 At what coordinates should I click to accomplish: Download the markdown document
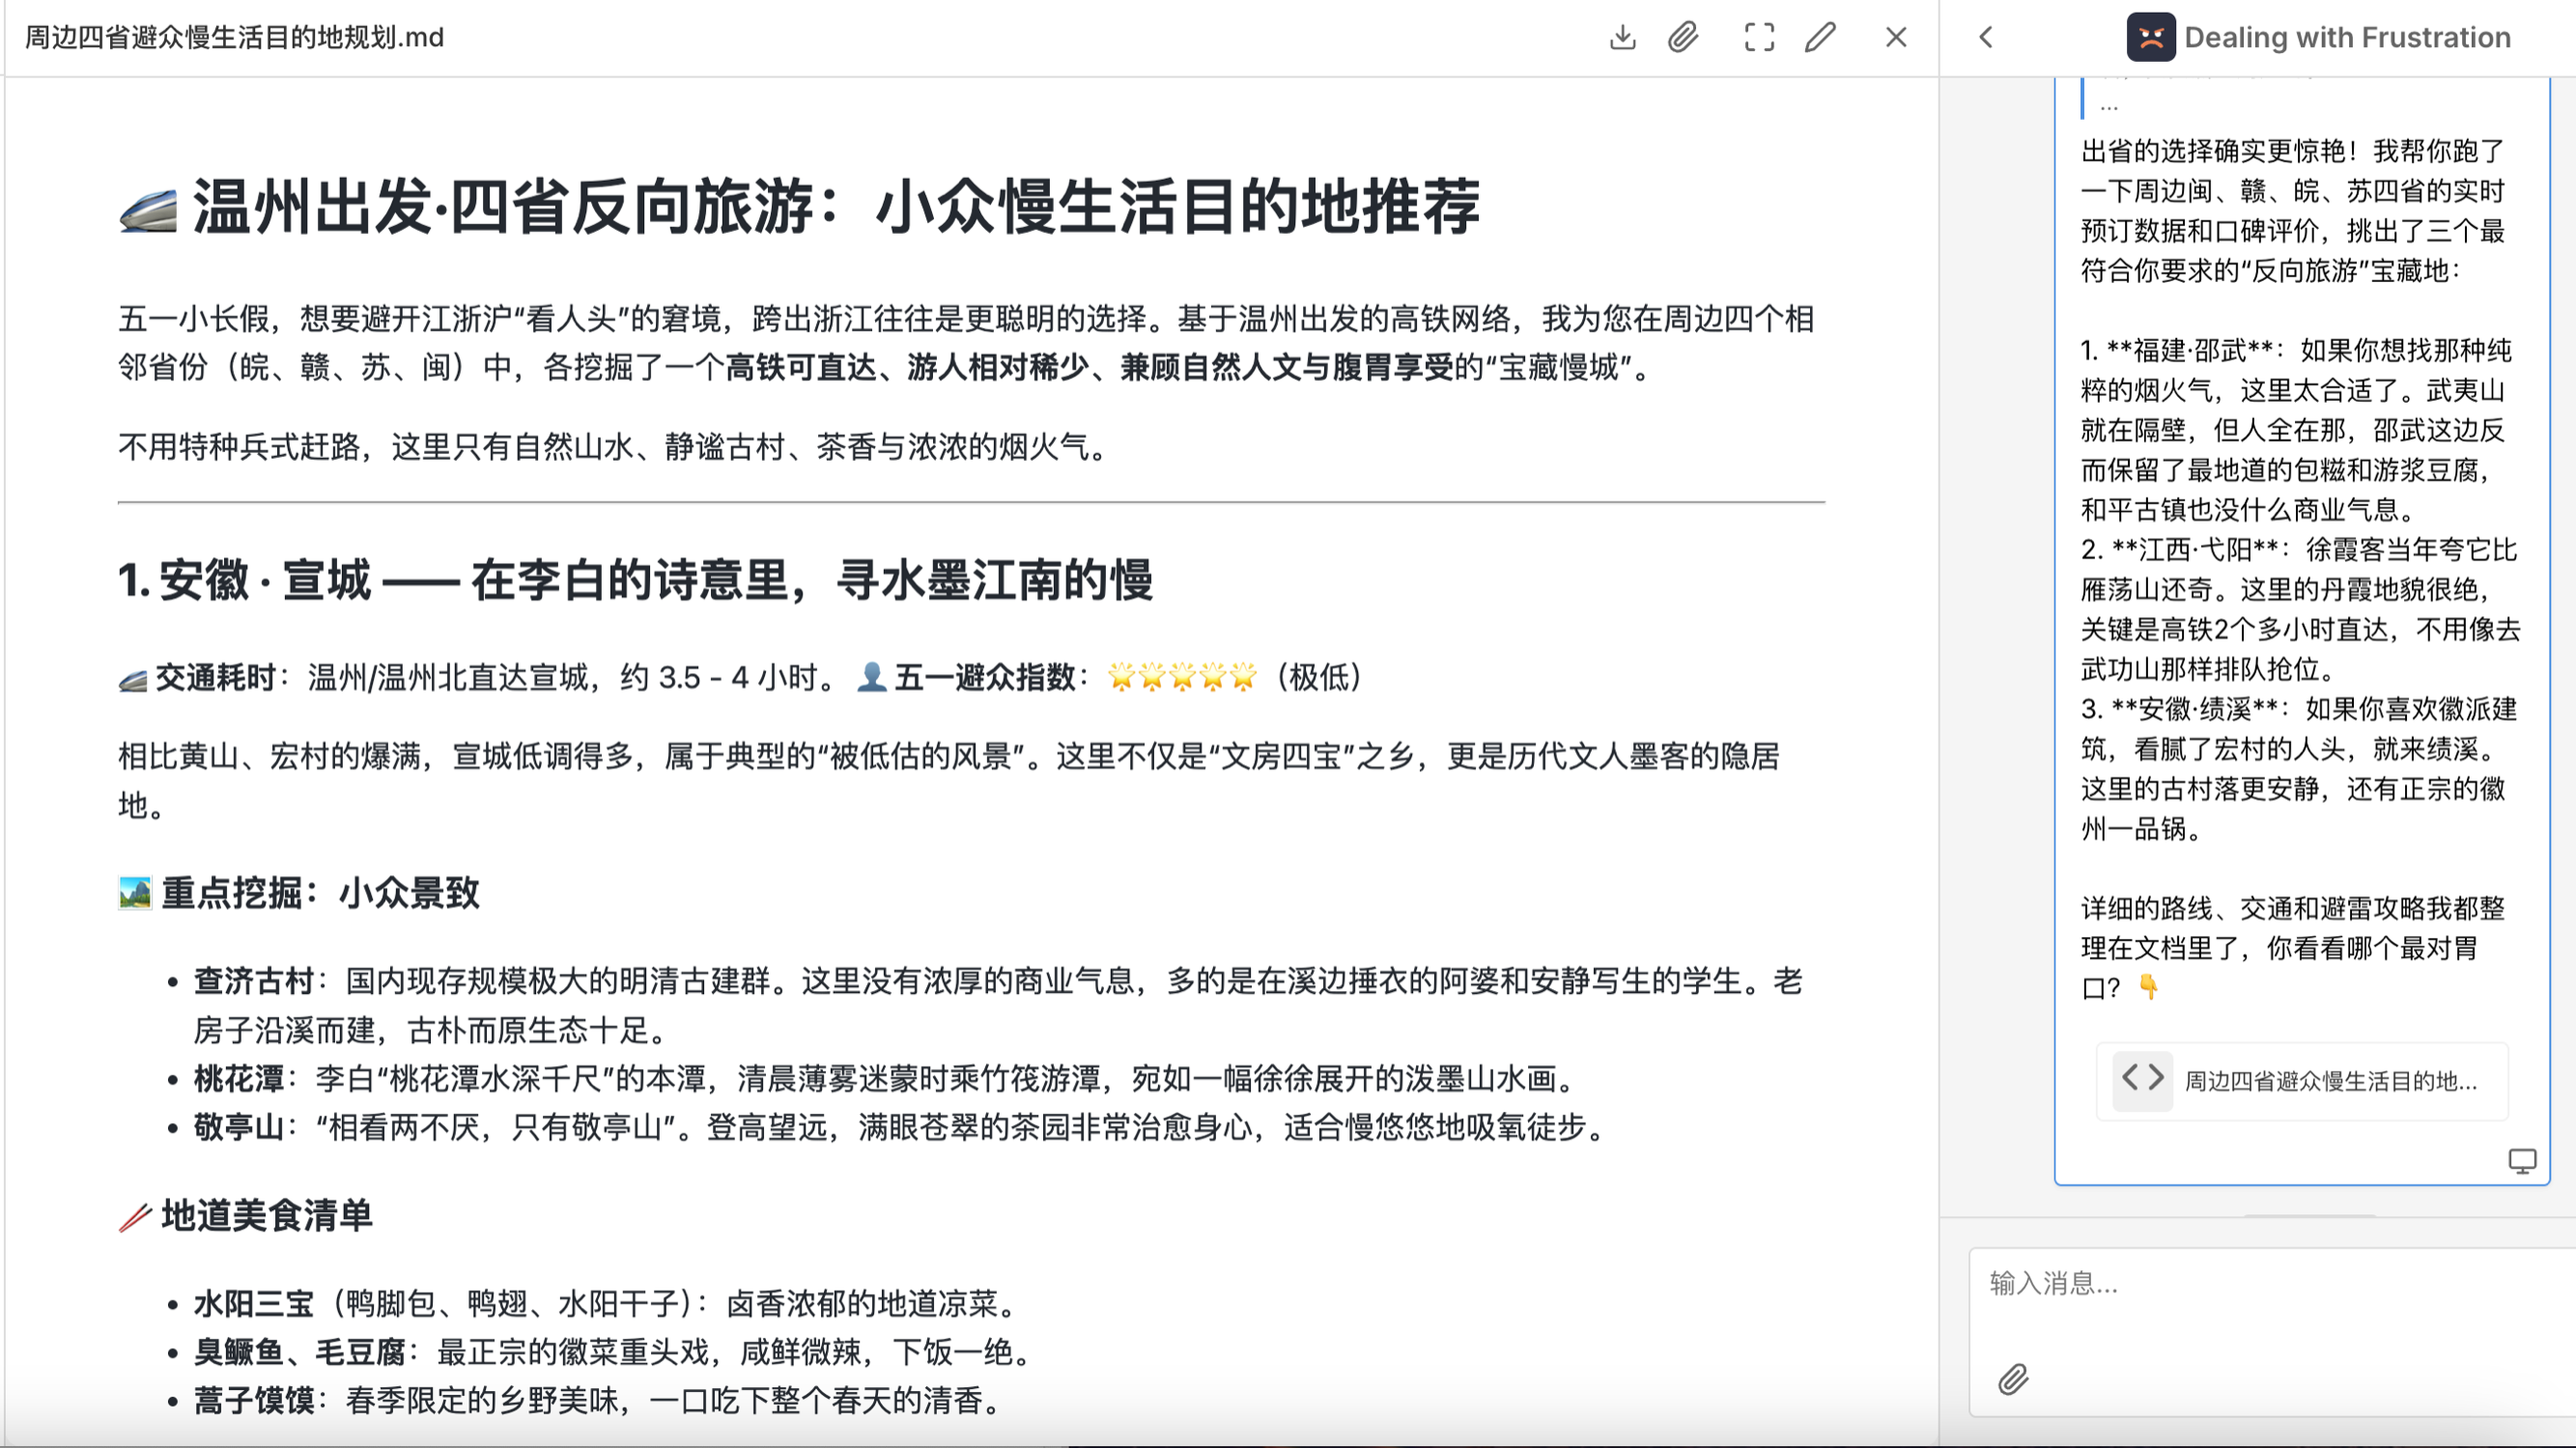tap(1622, 37)
